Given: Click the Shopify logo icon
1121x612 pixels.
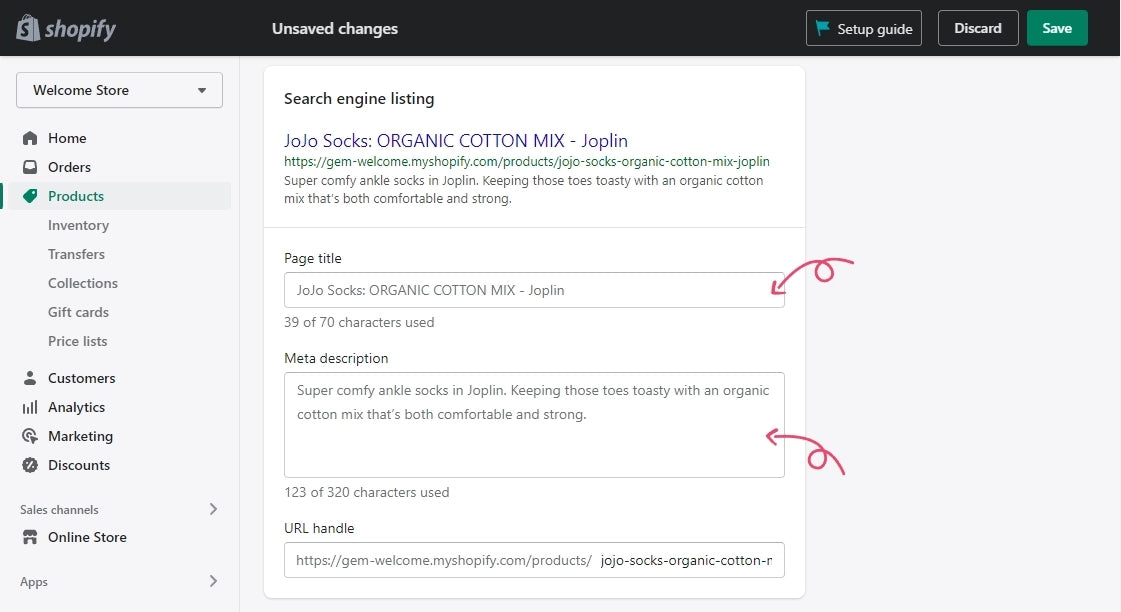Looking at the screenshot, I should click(x=28, y=28).
